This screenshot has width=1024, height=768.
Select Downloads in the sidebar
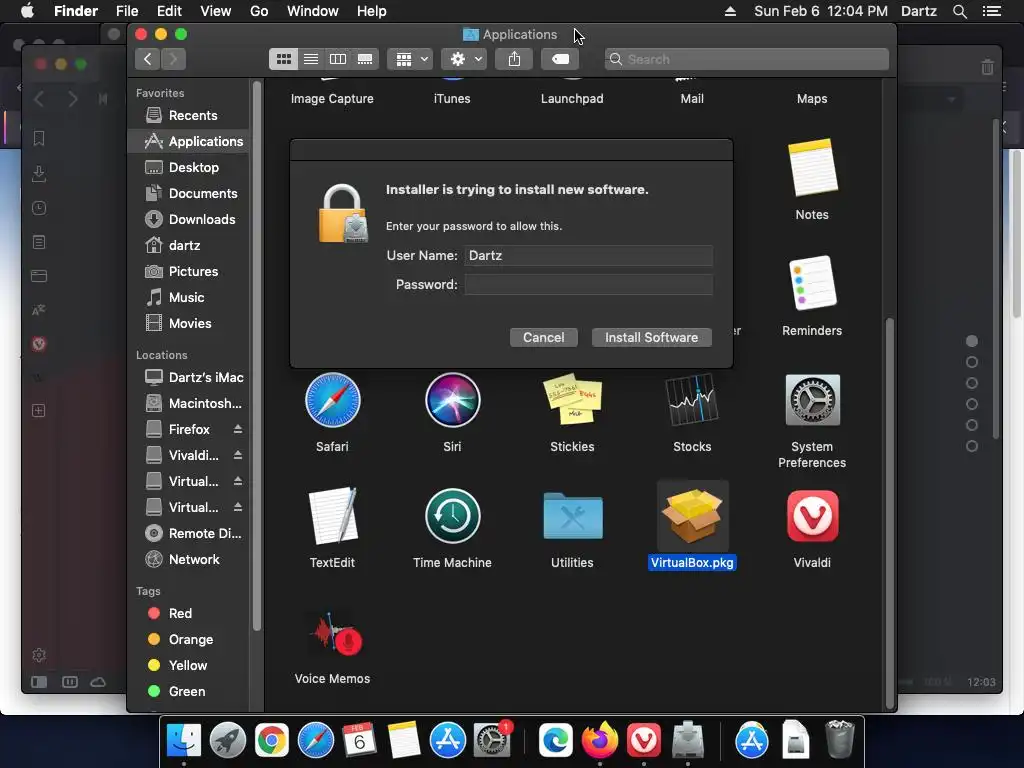coord(188,219)
